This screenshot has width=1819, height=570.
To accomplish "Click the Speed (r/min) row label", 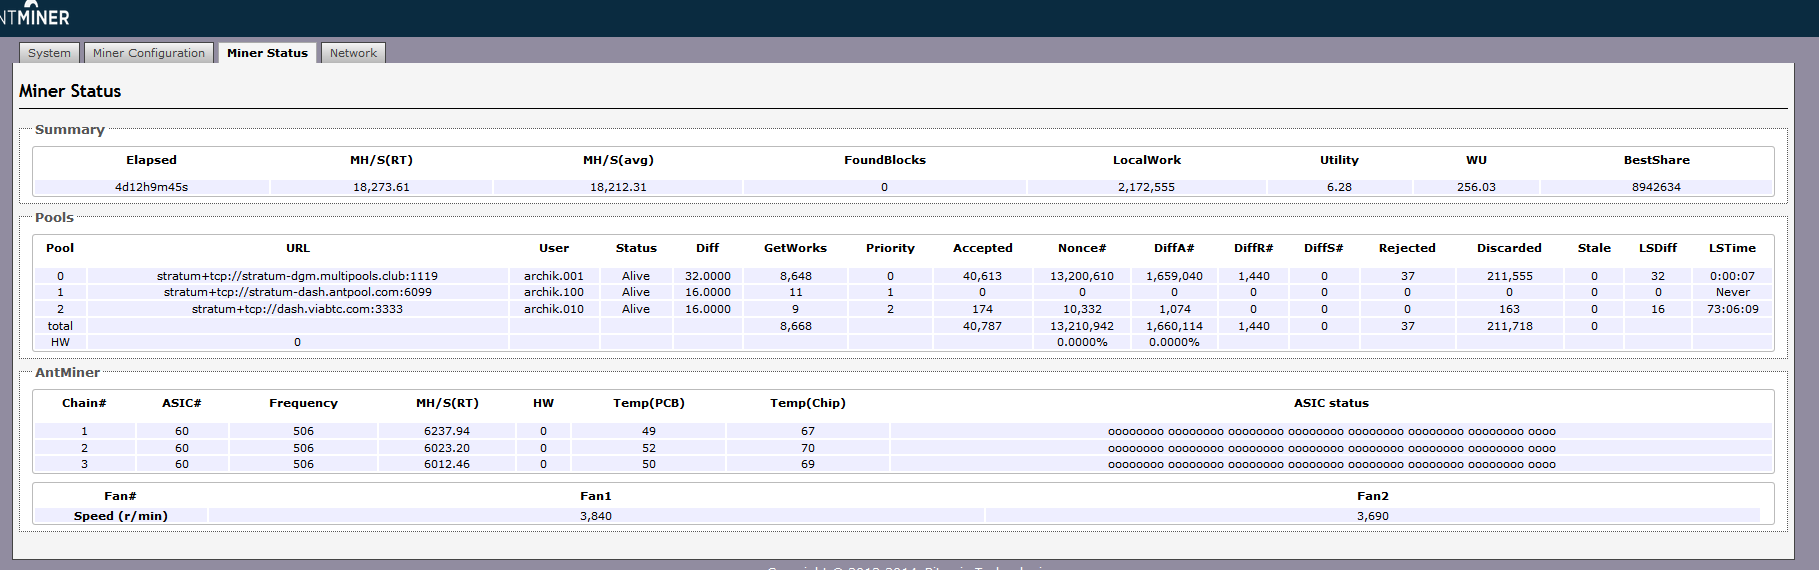I will 121,516.
